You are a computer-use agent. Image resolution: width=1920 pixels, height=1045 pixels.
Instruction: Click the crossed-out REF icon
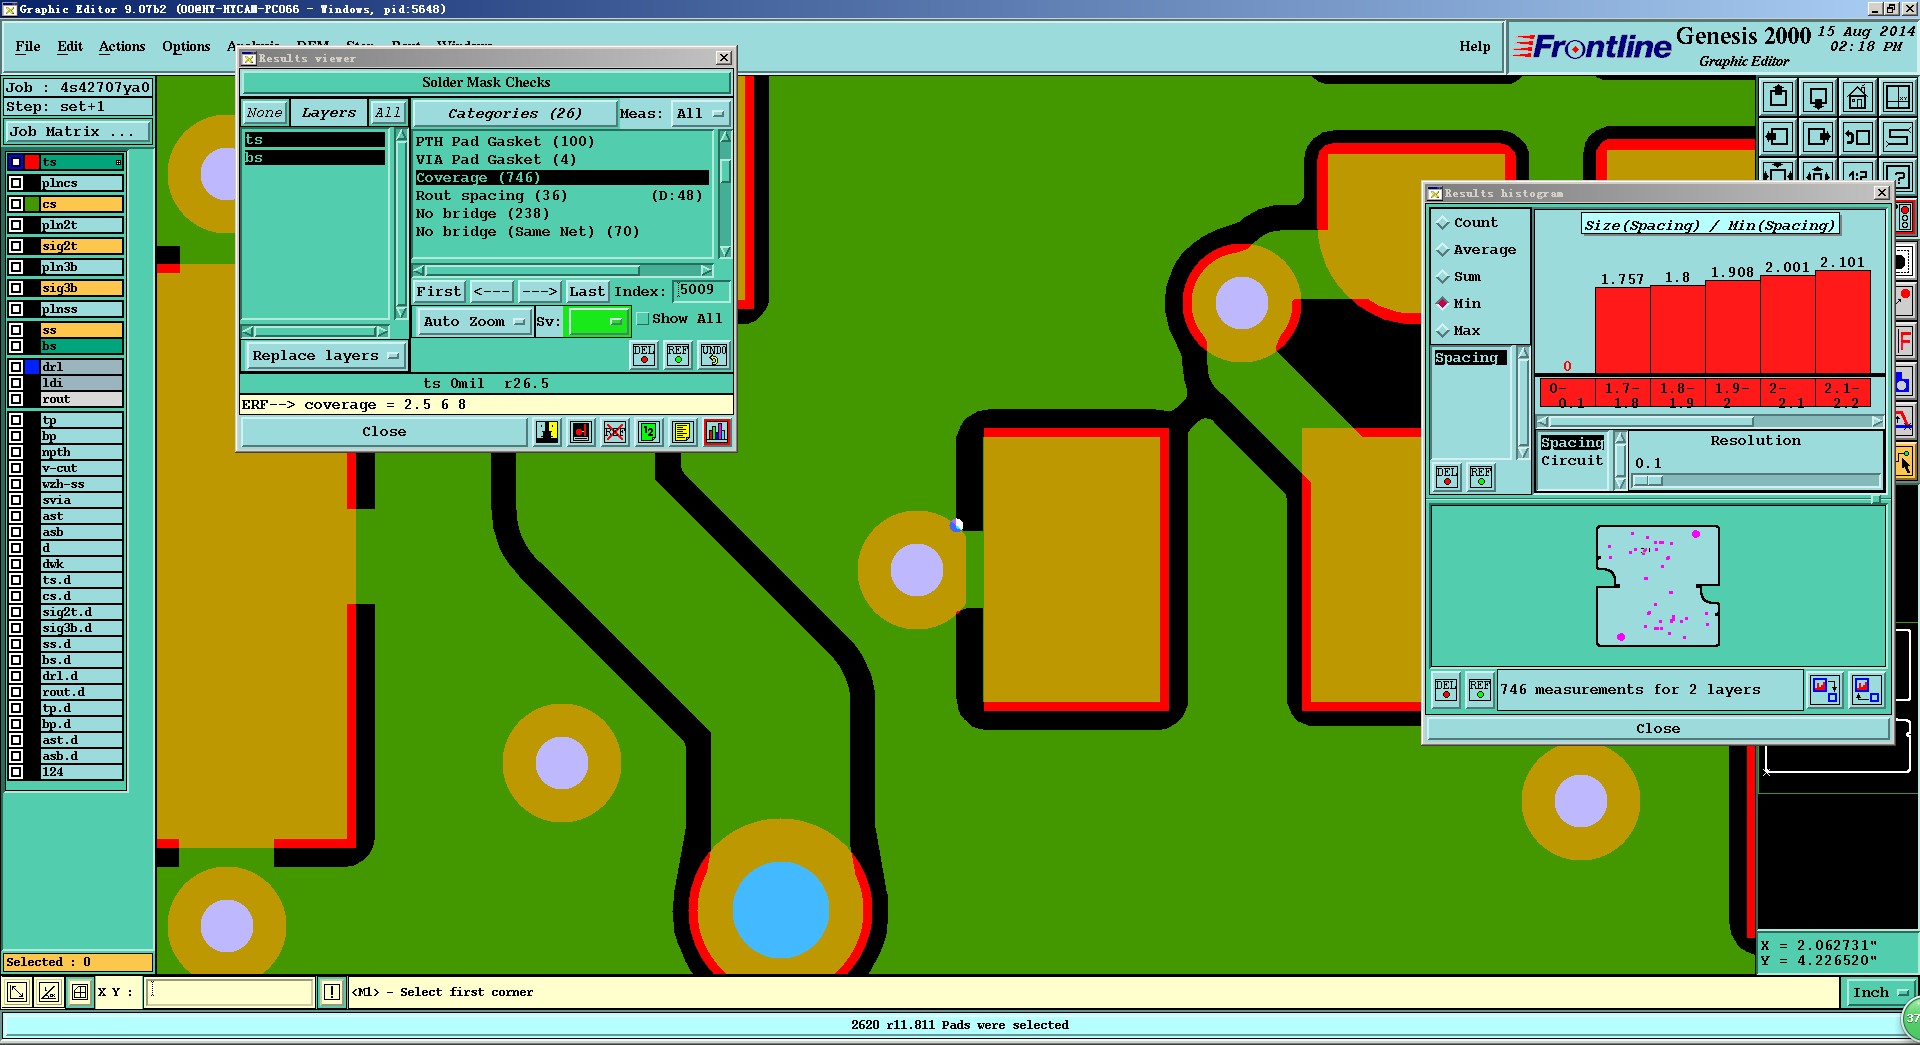click(615, 432)
